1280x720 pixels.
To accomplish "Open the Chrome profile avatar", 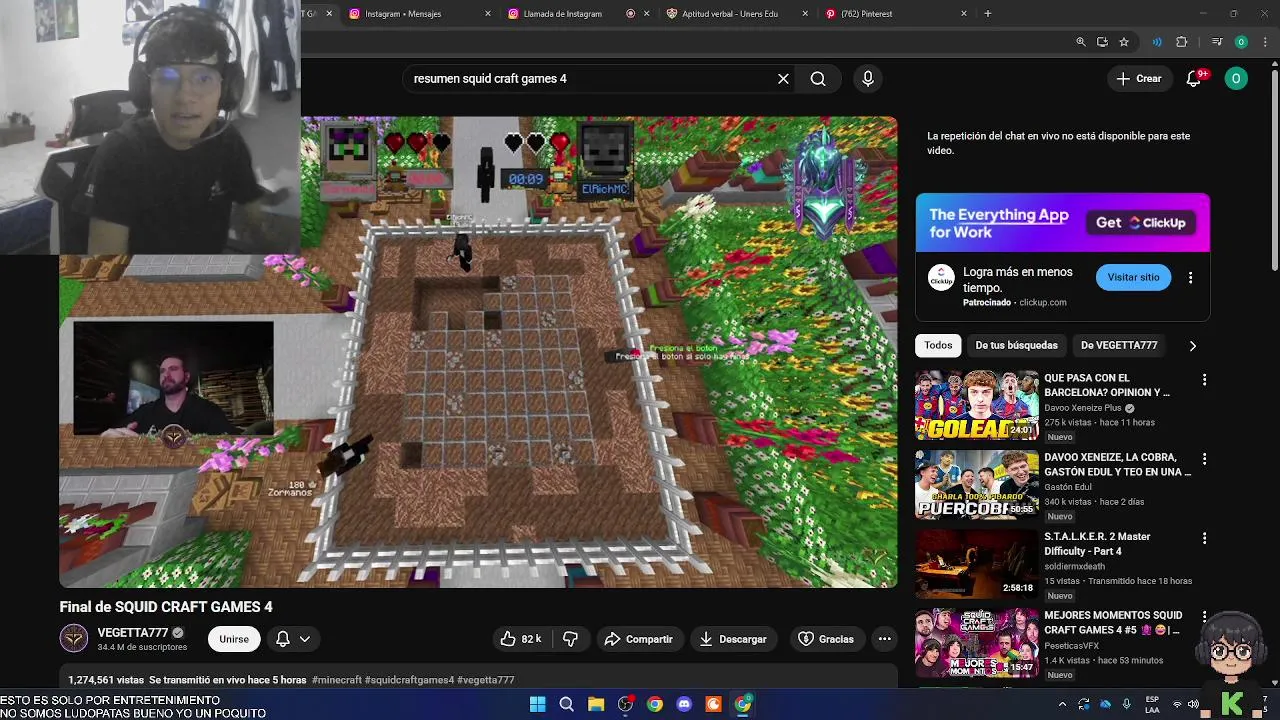I will [1241, 42].
